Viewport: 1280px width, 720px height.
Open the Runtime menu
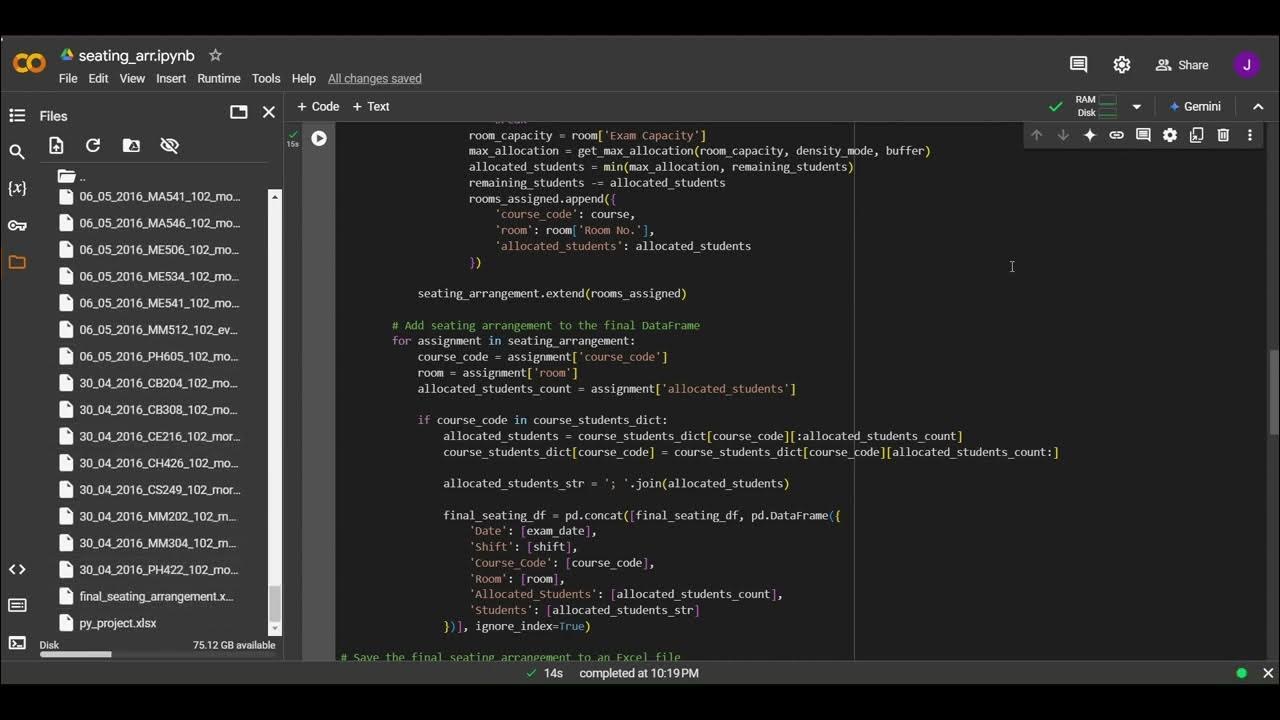pos(219,78)
